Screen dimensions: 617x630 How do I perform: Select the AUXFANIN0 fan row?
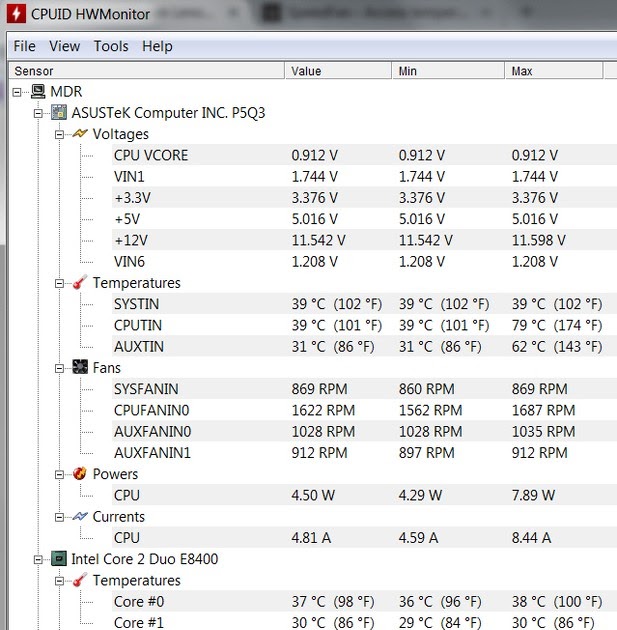tap(364, 431)
